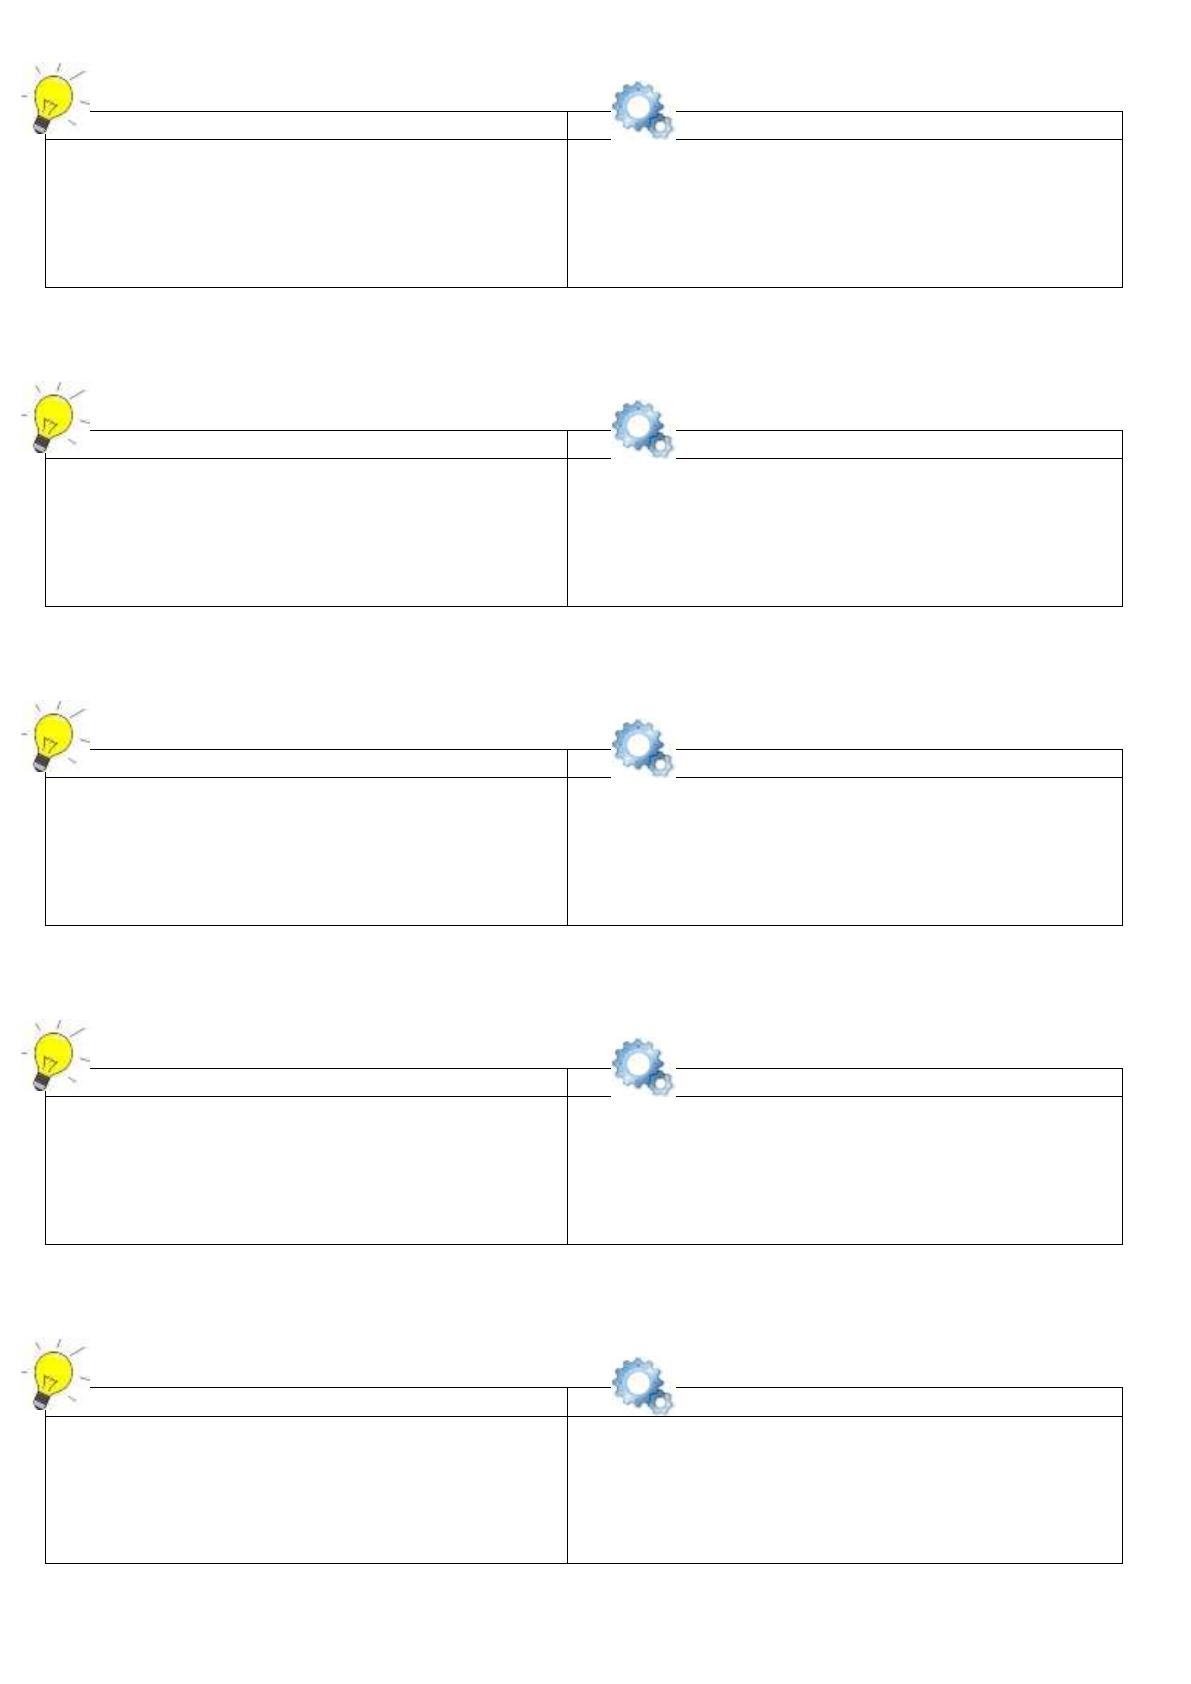Click inside the top table's large right cell
Image resolution: width=1191 pixels, height=1684 pixels.
pyautogui.click(x=844, y=213)
